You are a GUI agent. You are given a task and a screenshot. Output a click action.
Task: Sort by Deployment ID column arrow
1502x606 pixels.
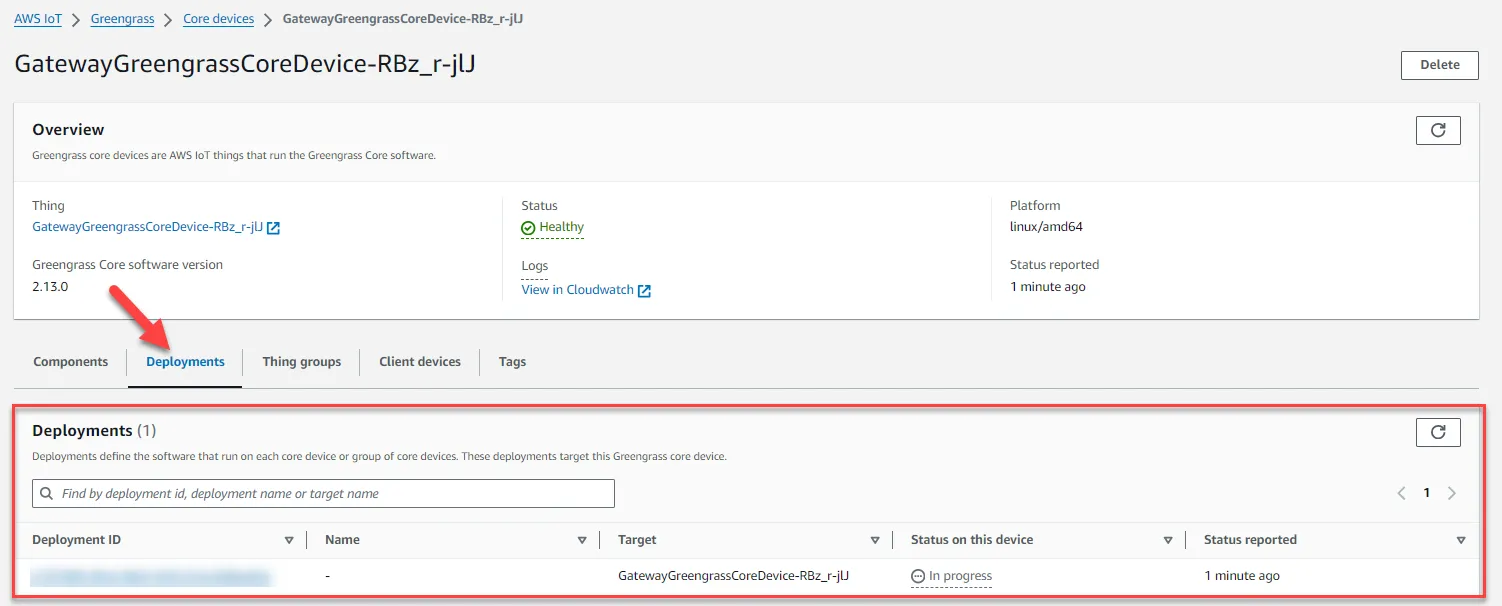[x=289, y=540]
